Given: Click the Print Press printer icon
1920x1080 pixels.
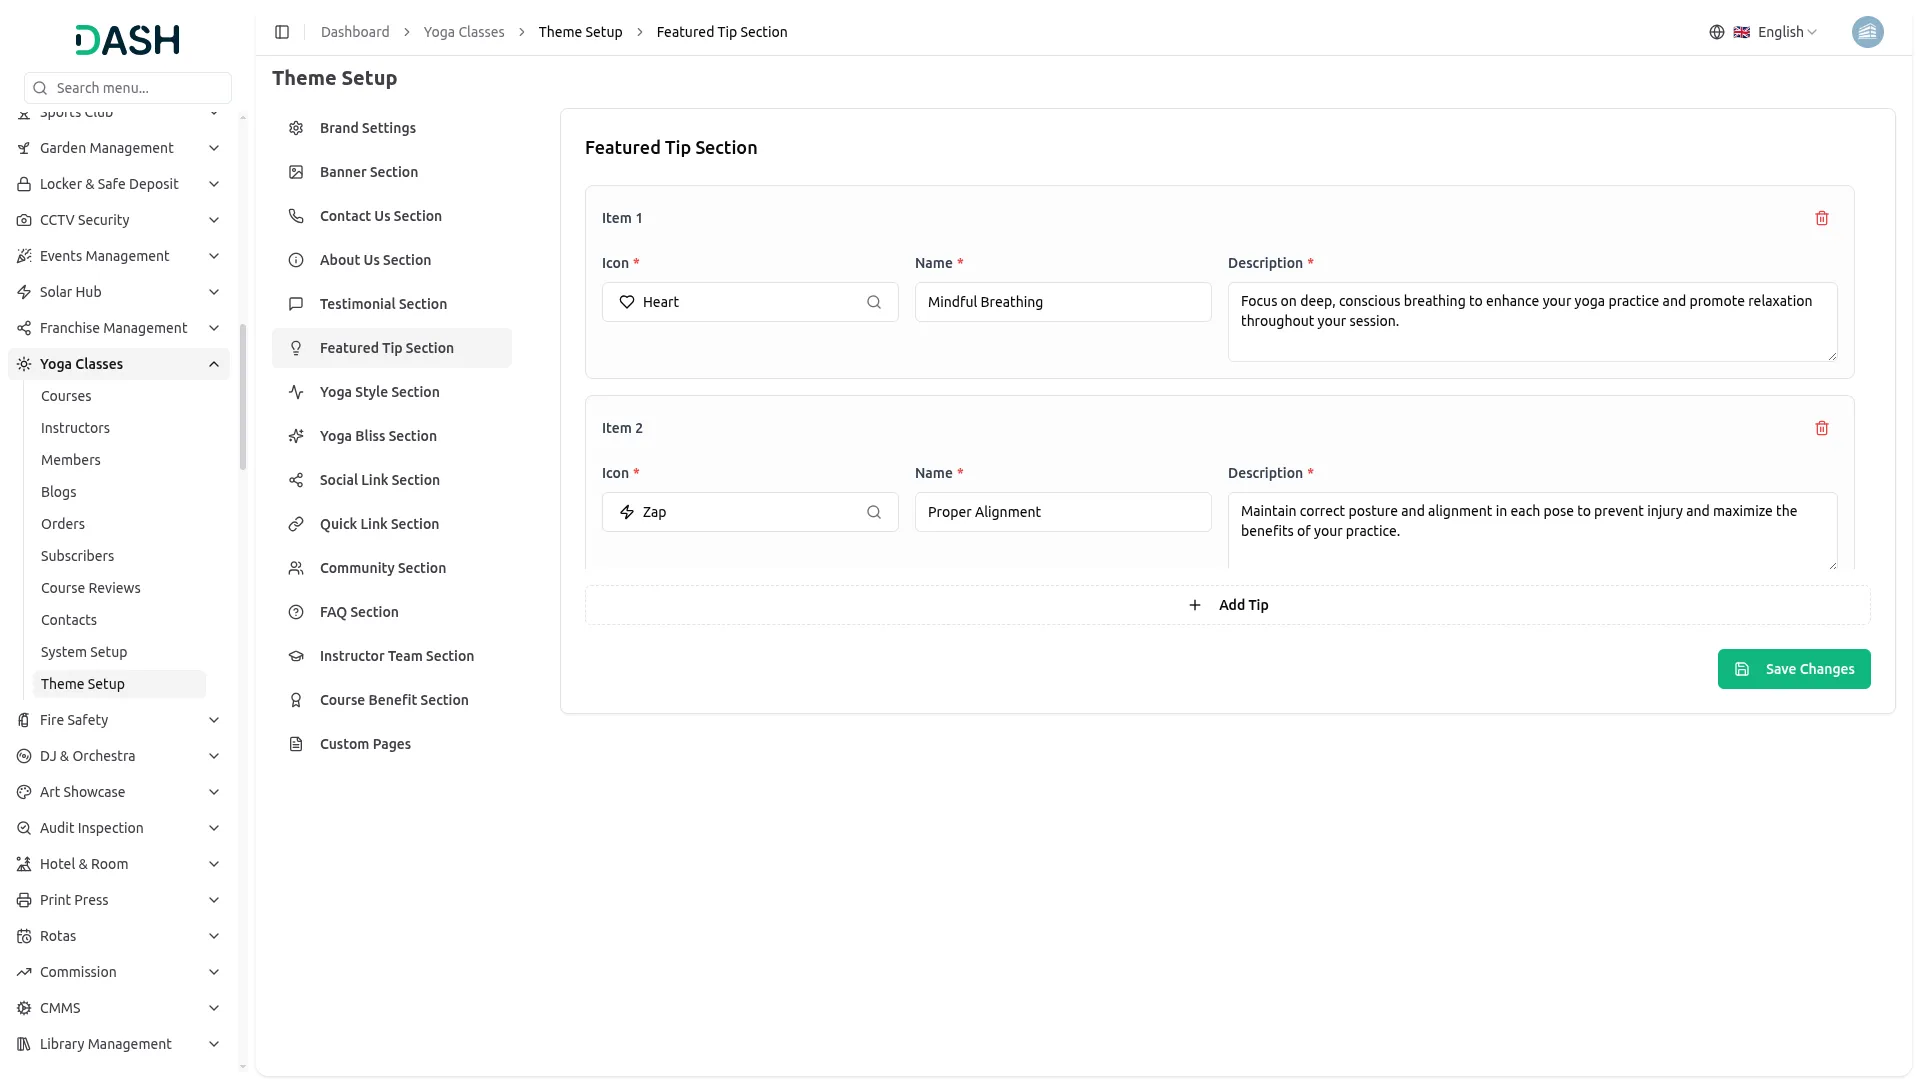Looking at the screenshot, I should [24, 900].
